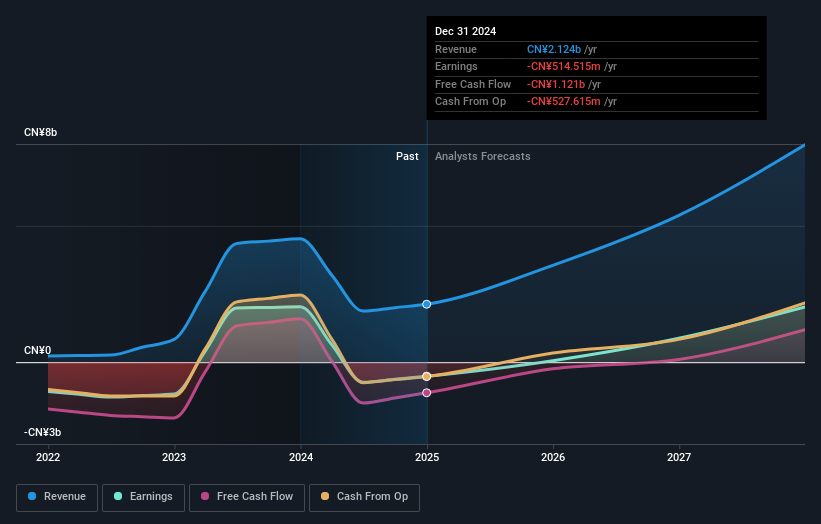Image resolution: width=821 pixels, height=524 pixels.
Task: Toggle the Cash From Op legend series
Action: 364,497
